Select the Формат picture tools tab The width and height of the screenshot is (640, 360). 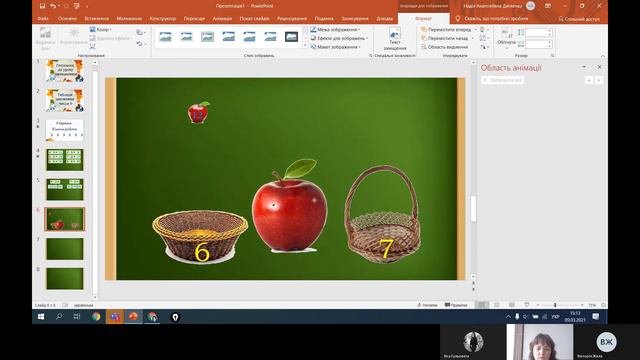tap(423, 19)
